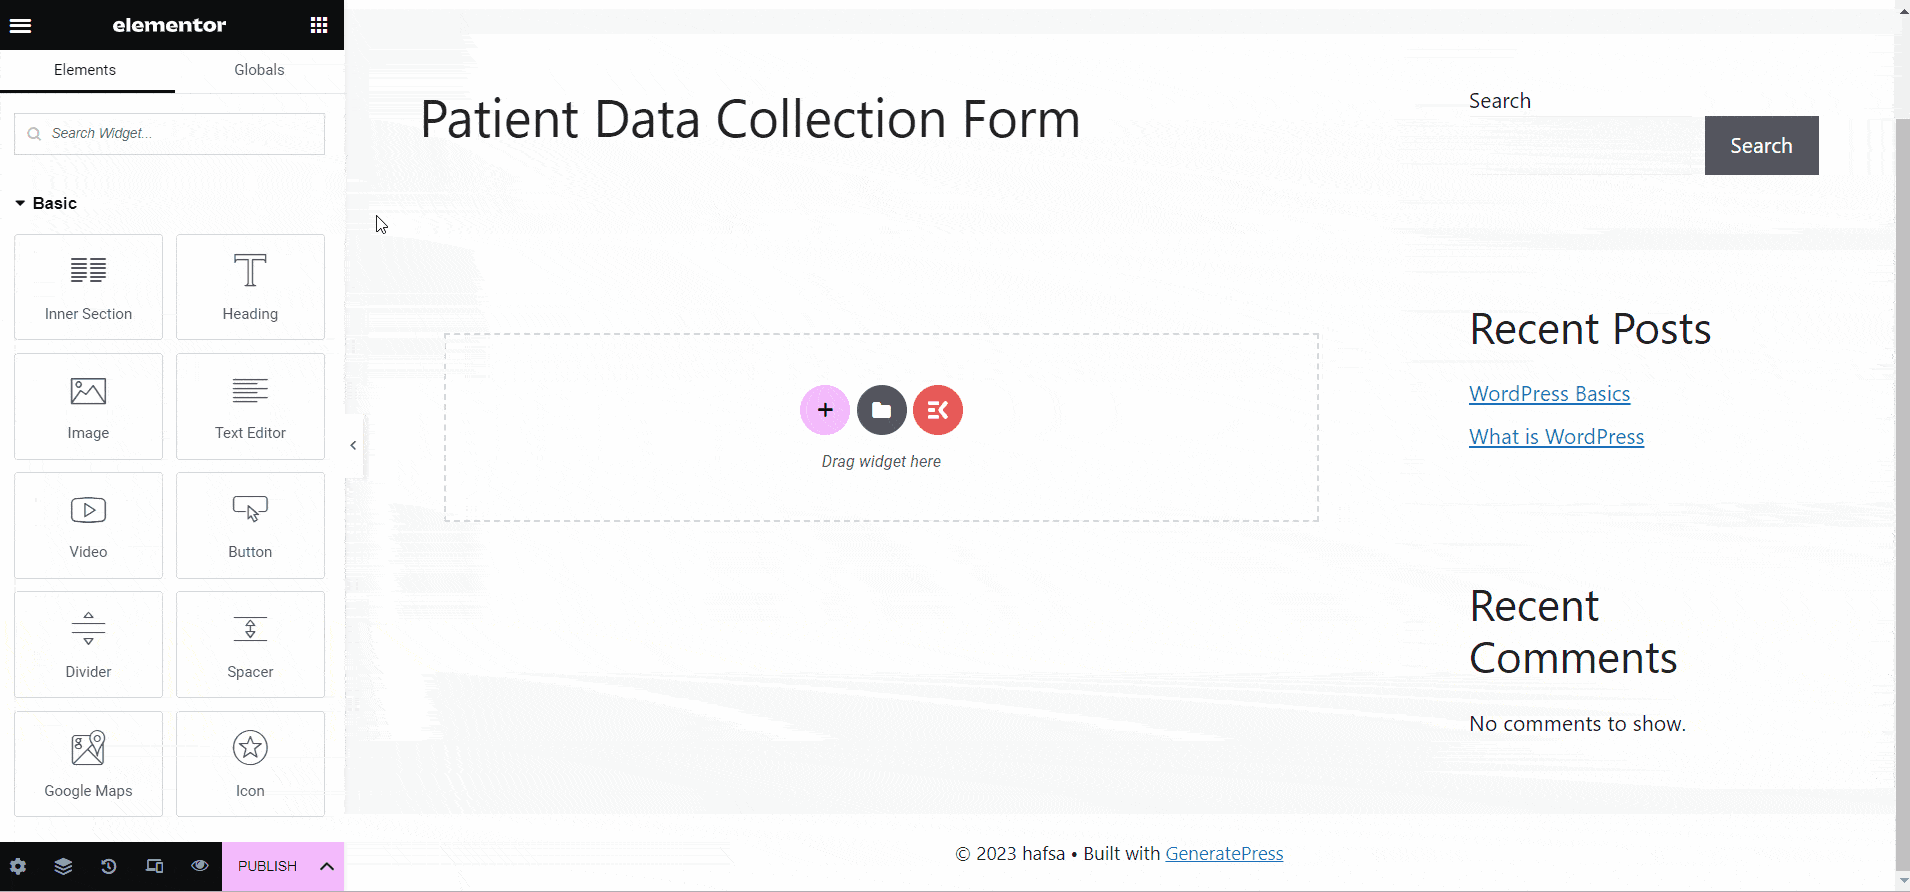The height and width of the screenshot is (892, 1910).
Task: Open the Elementor hamburger menu
Action: (x=20, y=24)
